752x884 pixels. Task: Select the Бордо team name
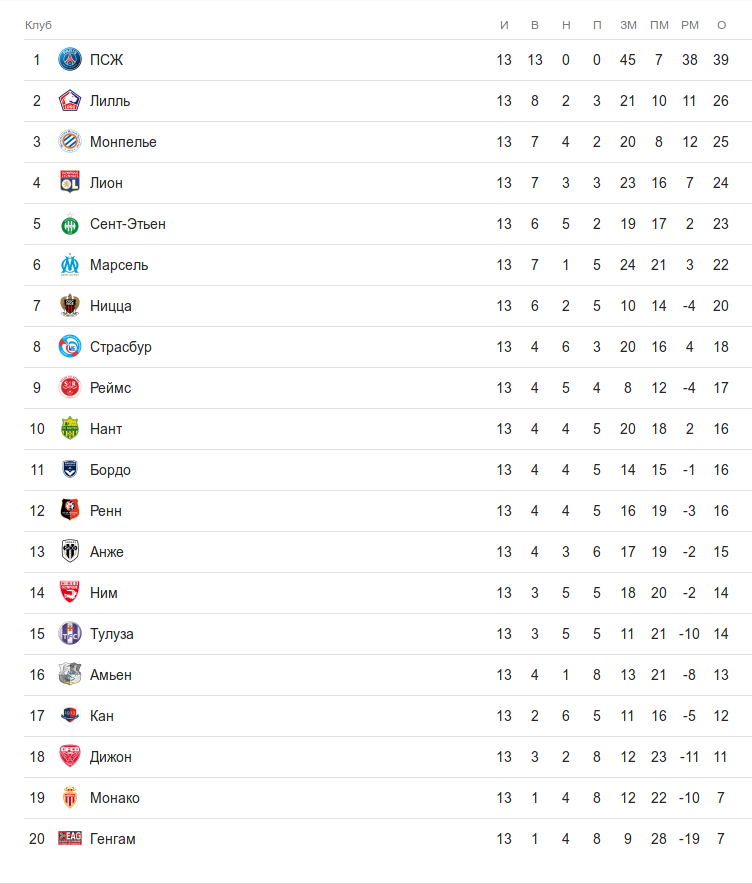(110, 470)
